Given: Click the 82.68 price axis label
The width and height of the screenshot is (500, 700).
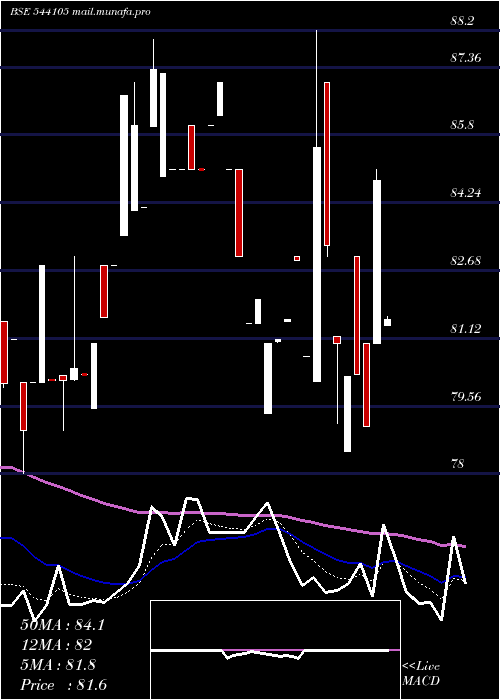Looking at the screenshot, I should (466, 260).
